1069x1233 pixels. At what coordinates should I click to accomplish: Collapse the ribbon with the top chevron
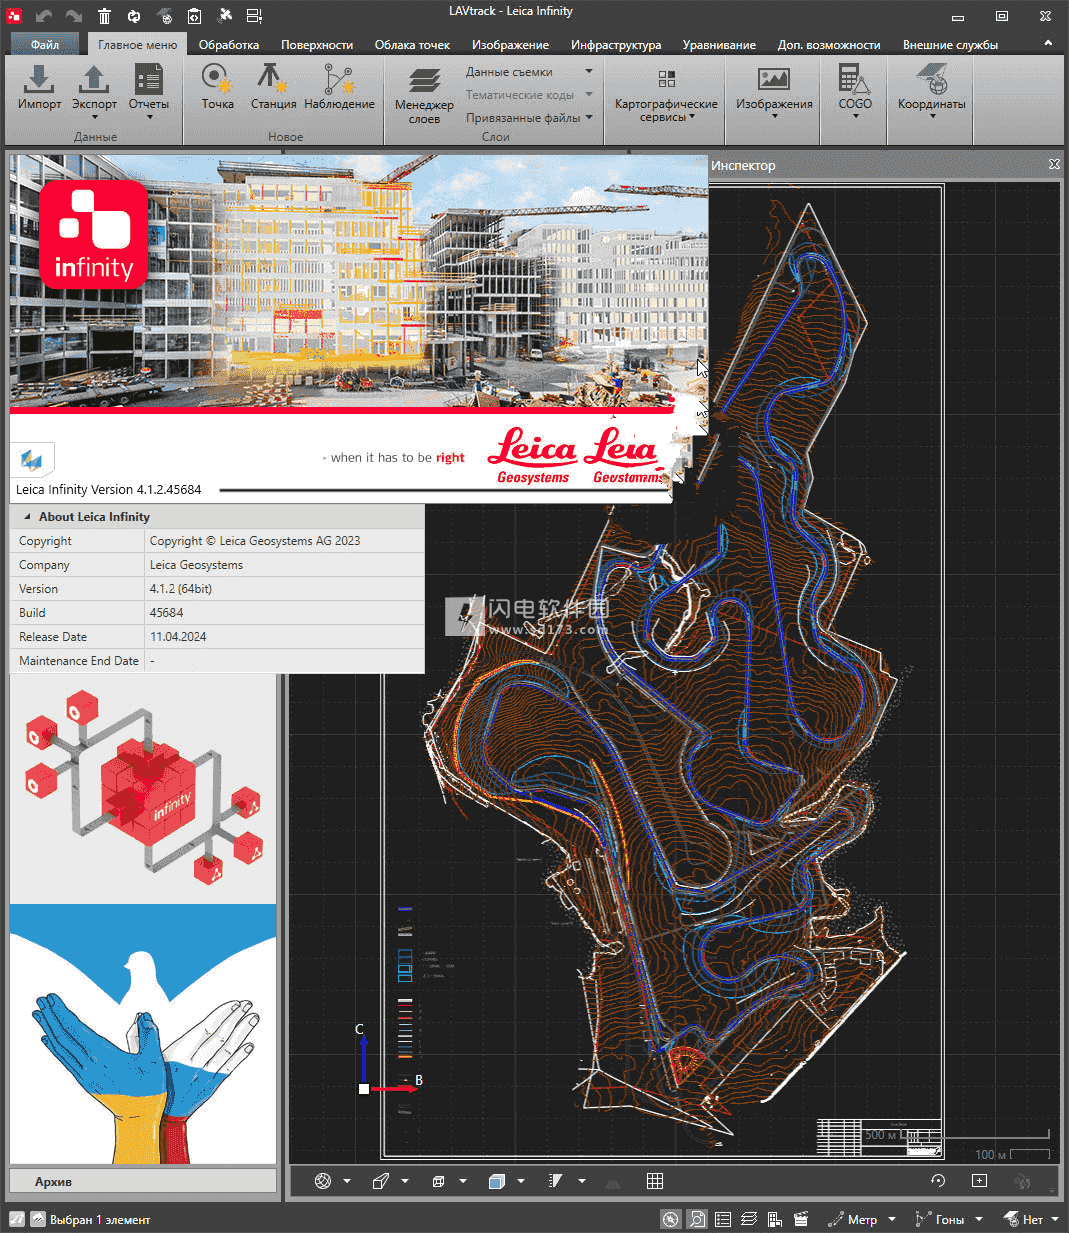[1047, 43]
